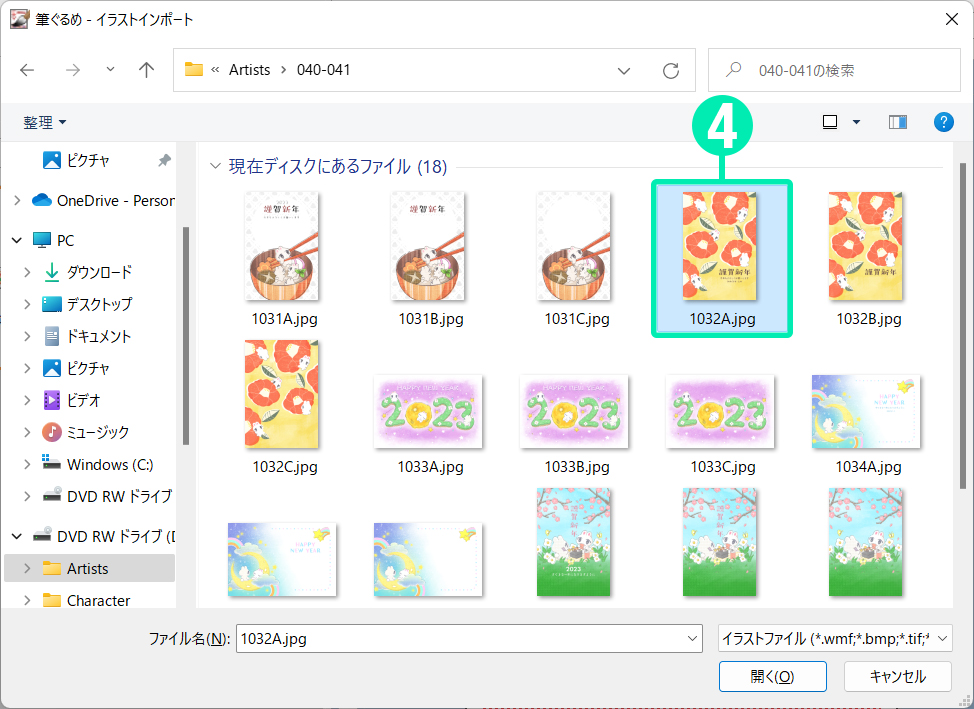Collapse the 現在ディスクにあるファイル group
The height and width of the screenshot is (709, 974).
point(215,167)
